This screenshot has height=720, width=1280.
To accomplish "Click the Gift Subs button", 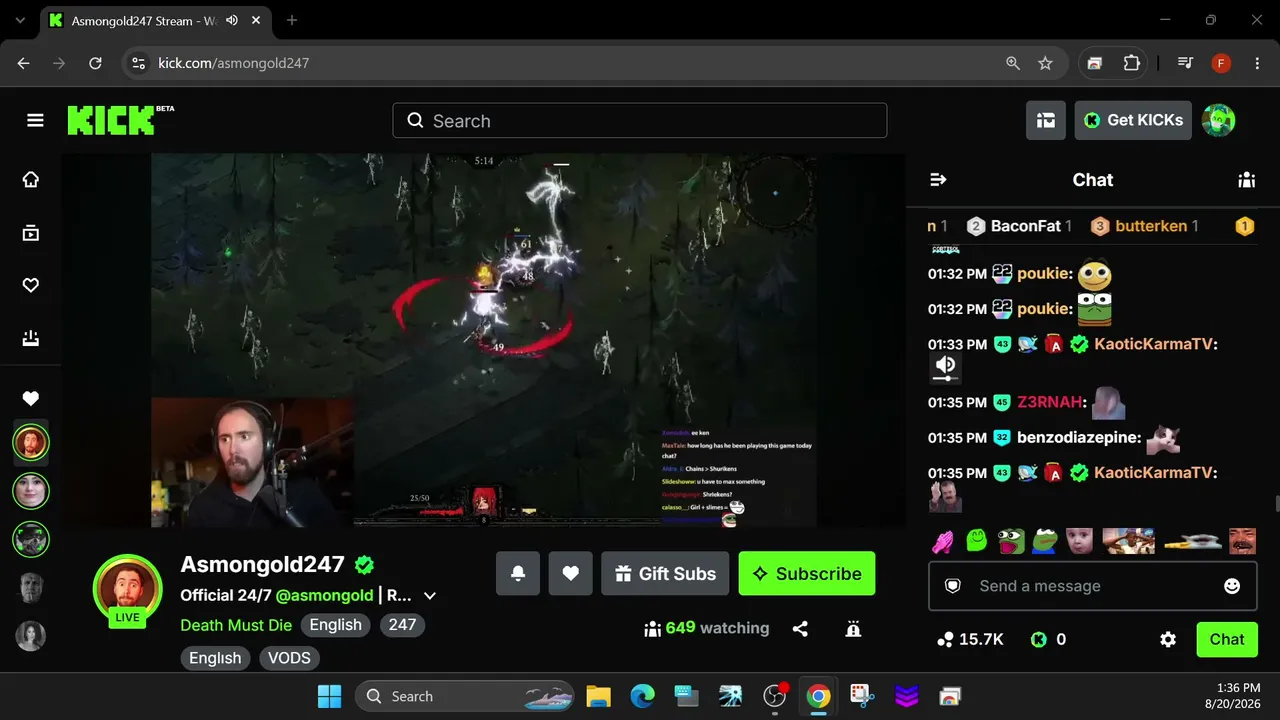I will pos(665,574).
